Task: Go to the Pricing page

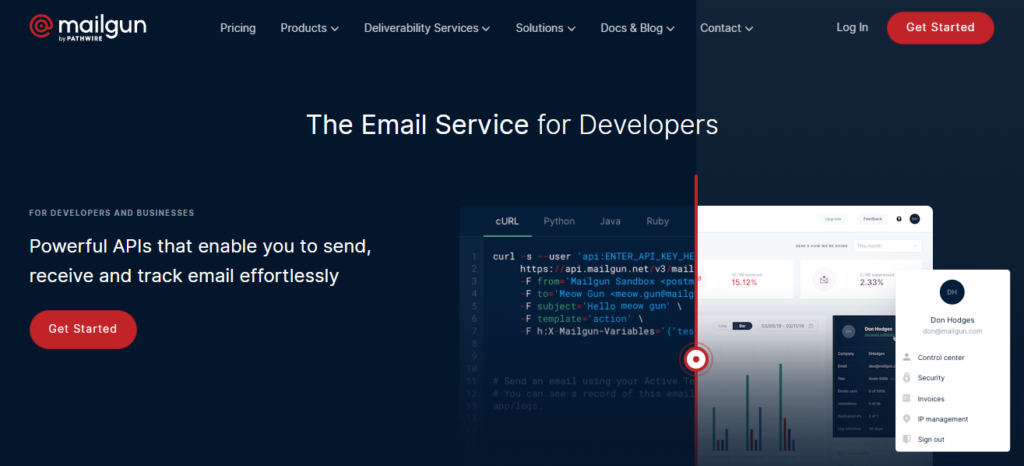Action: tap(238, 28)
